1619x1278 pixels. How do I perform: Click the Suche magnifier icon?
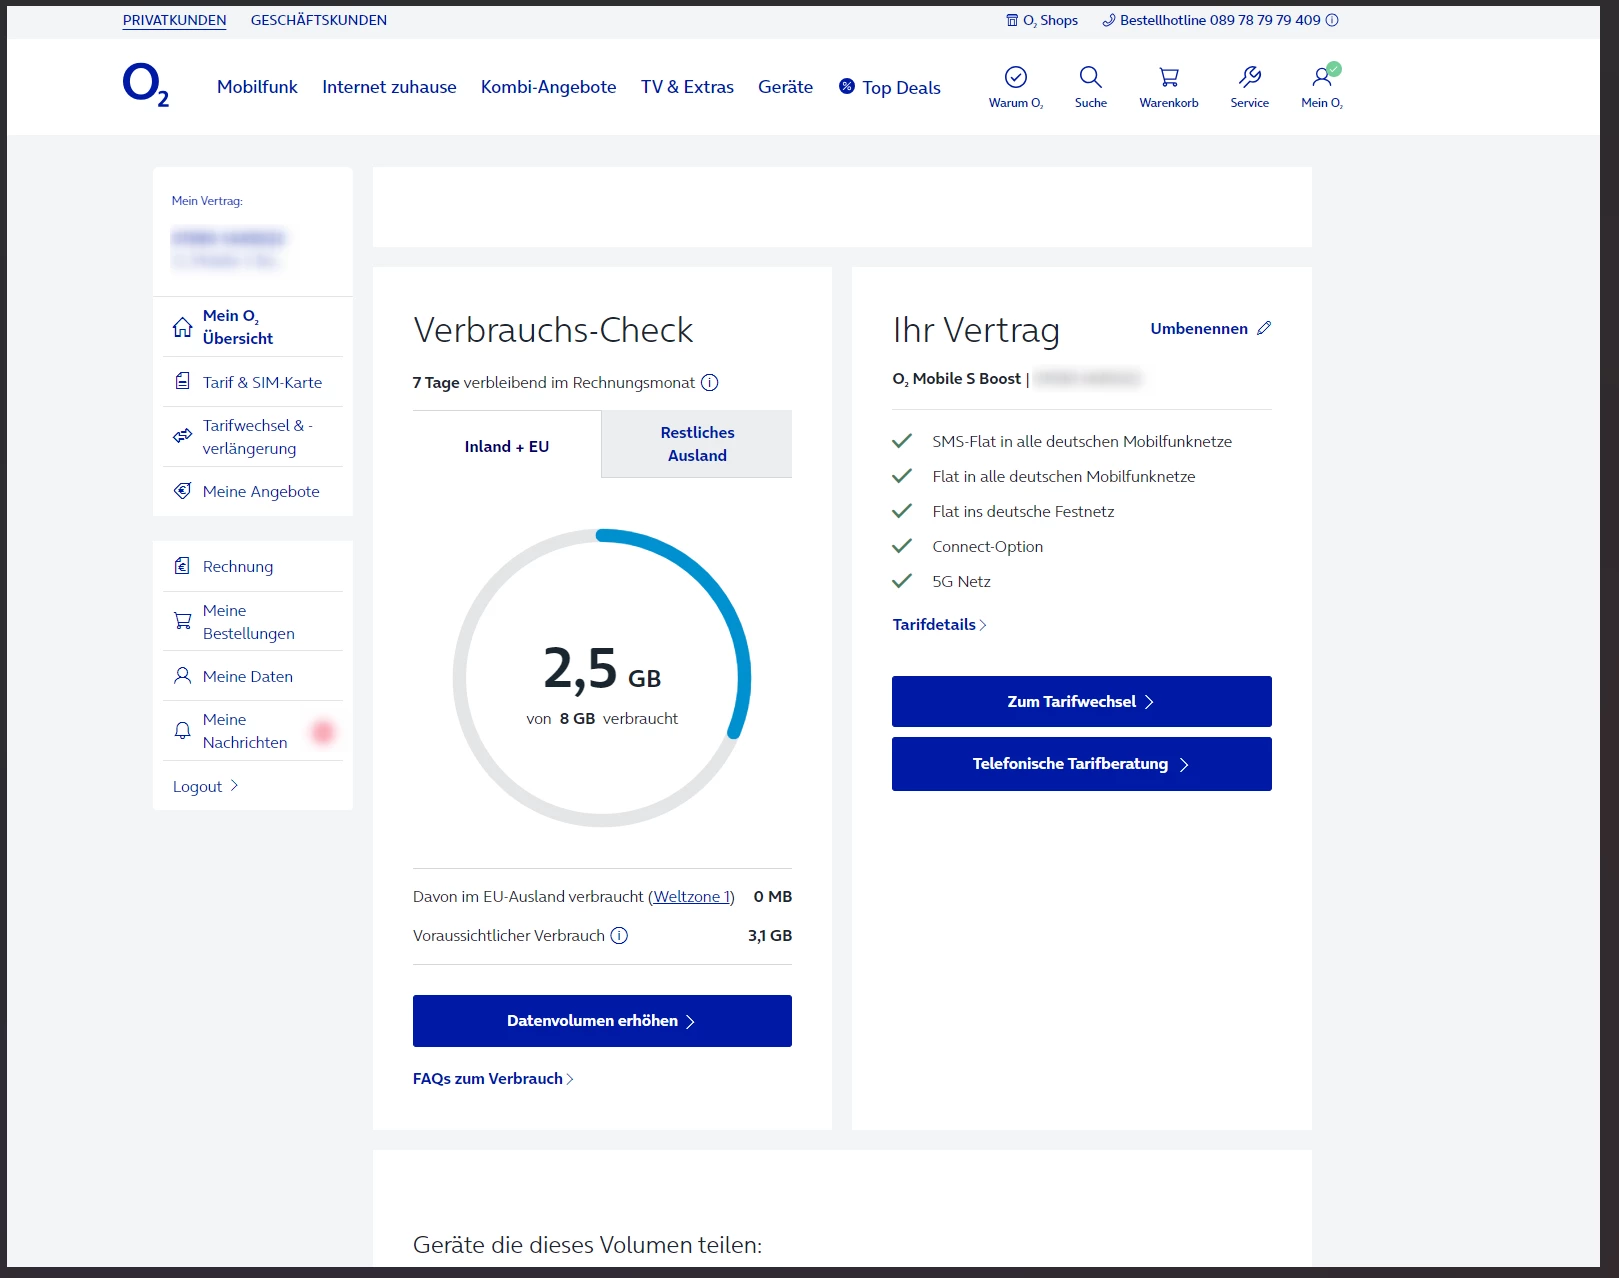(1090, 77)
